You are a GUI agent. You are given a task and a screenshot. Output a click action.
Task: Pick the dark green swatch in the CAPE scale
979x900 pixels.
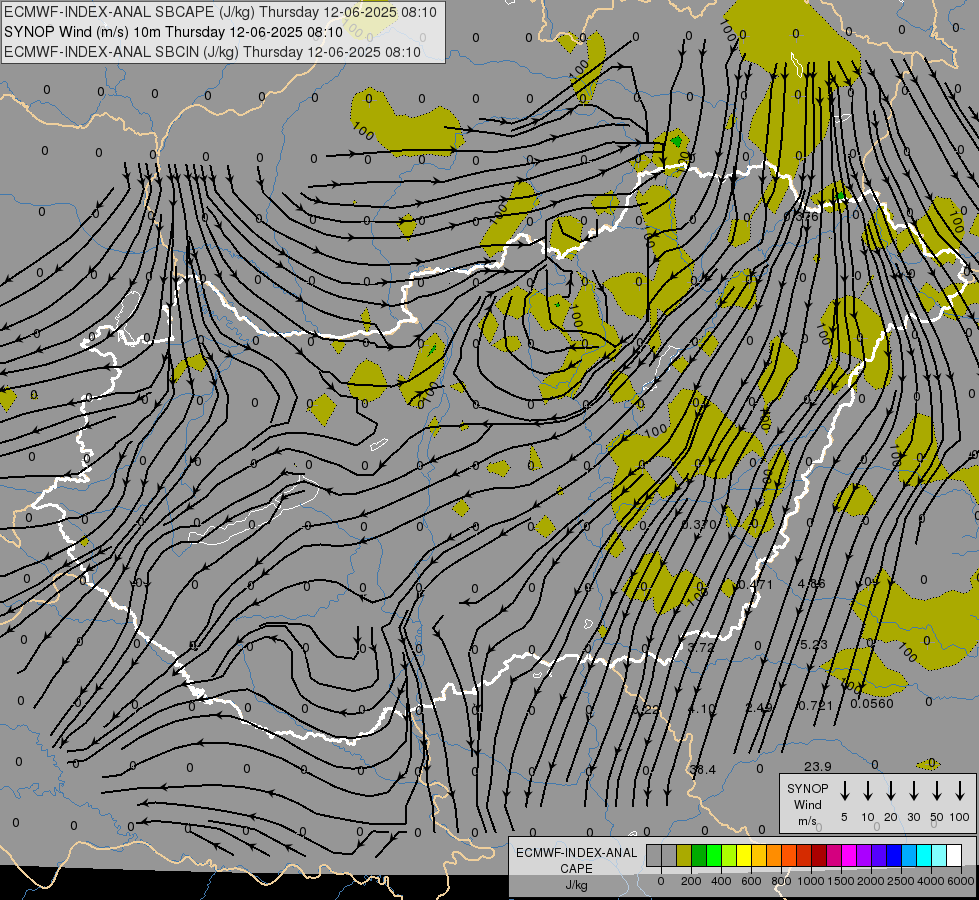[699, 855]
